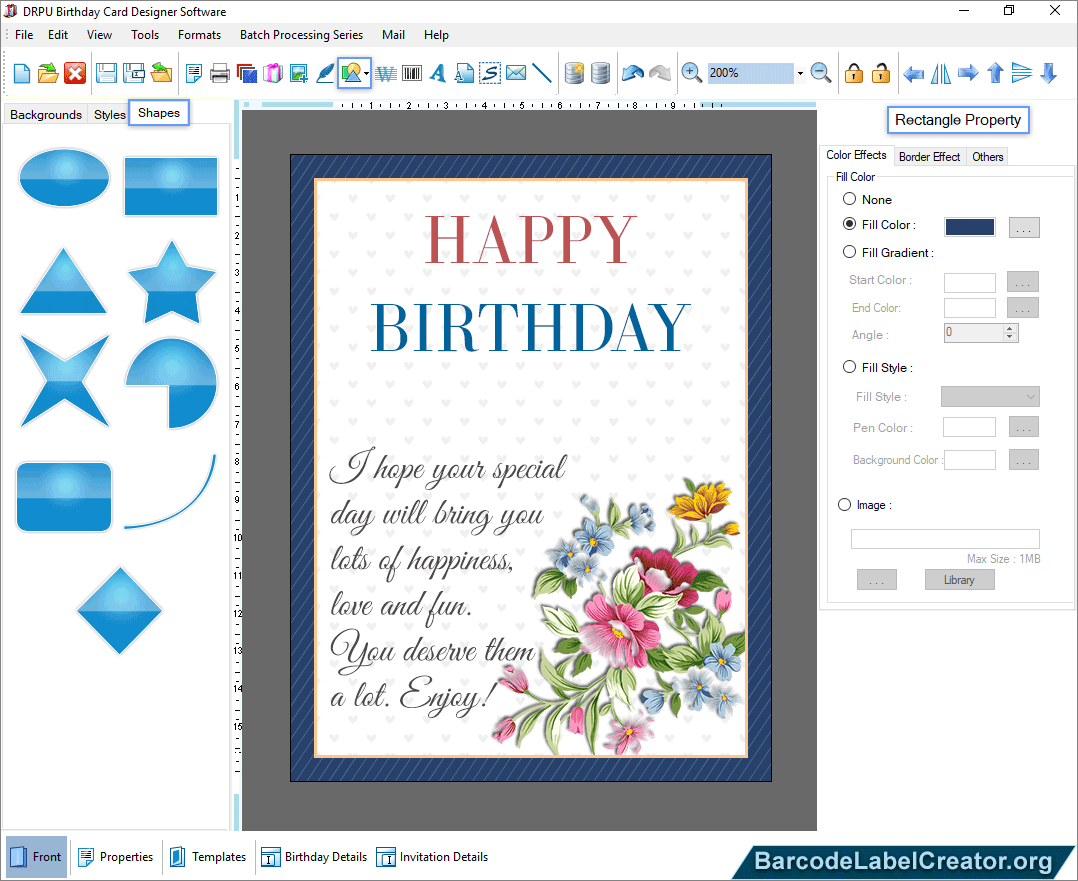
Task: Click the blue undo arrow icon
Action: pos(632,73)
